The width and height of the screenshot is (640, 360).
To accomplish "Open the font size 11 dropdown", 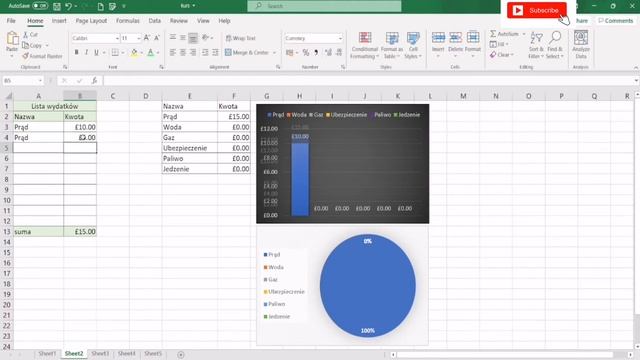I will coord(139,38).
